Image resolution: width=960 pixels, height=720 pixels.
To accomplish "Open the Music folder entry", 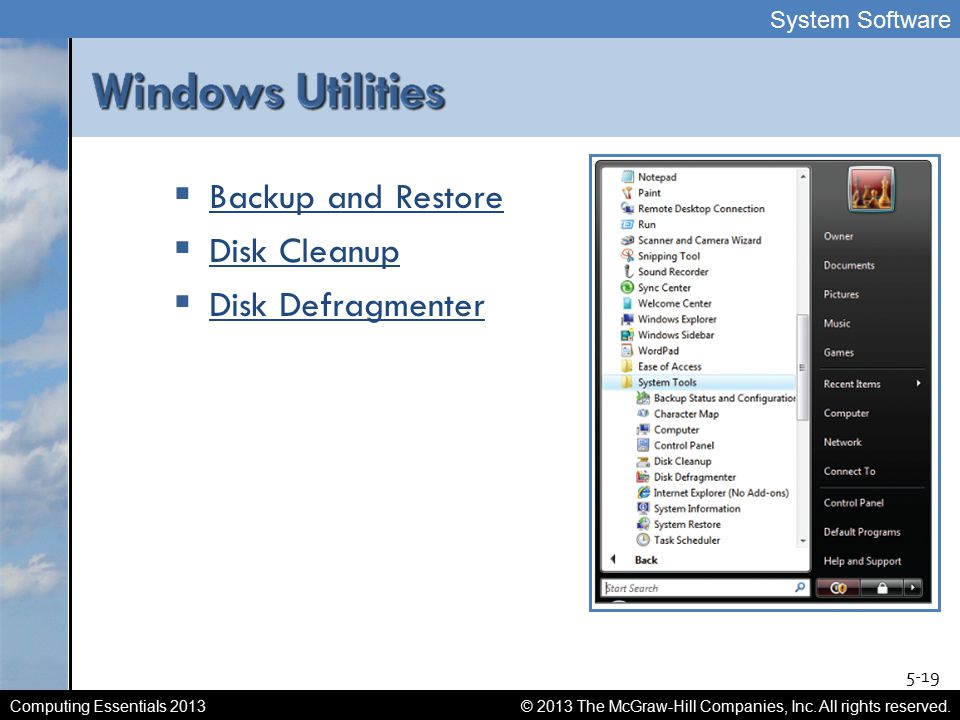I will 836,323.
